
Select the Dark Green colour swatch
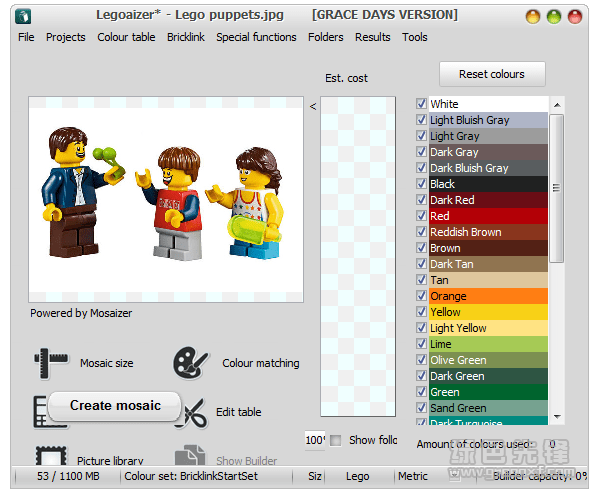(x=488, y=376)
